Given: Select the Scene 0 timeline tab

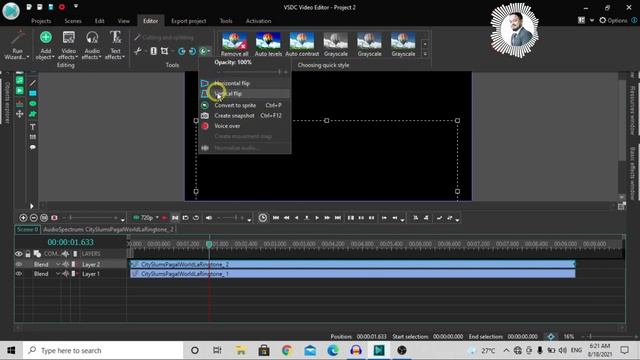Looking at the screenshot, I should (x=27, y=229).
